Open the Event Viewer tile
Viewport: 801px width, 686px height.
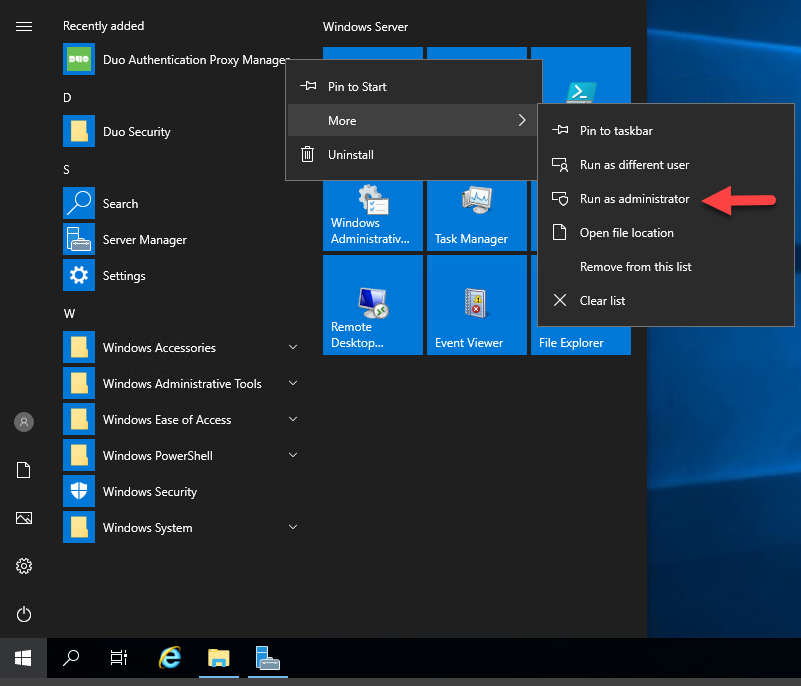(477, 305)
